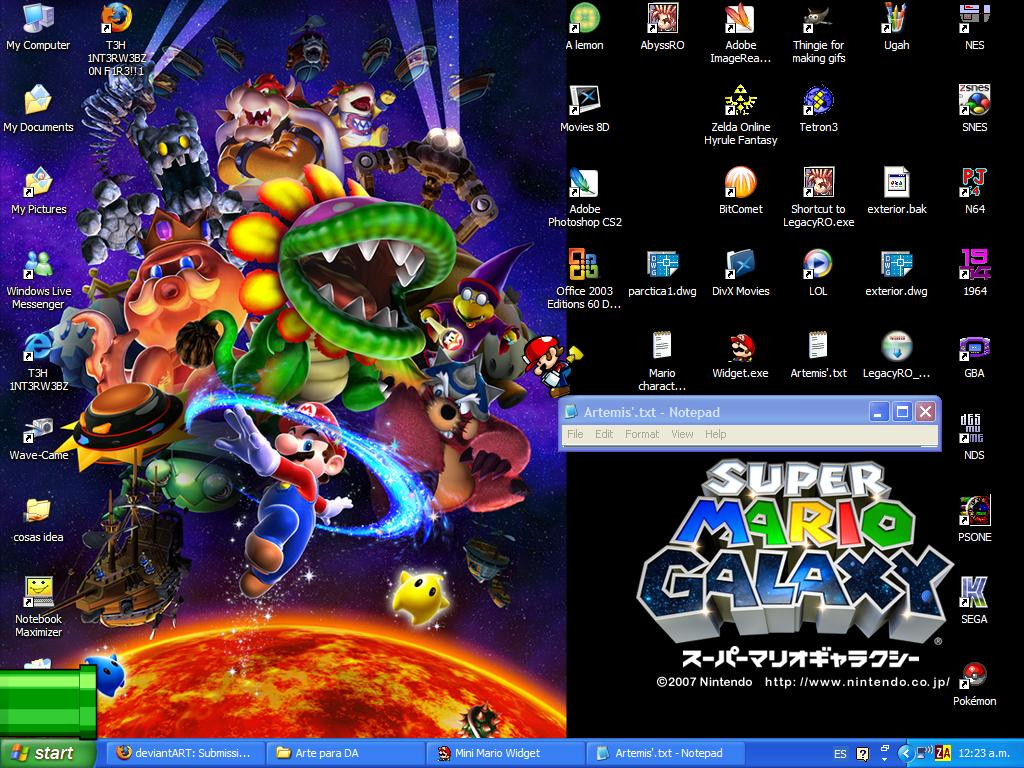Viewport: 1024px width, 768px height.
Task: Expand hidden tray icons arrow
Action: point(904,754)
